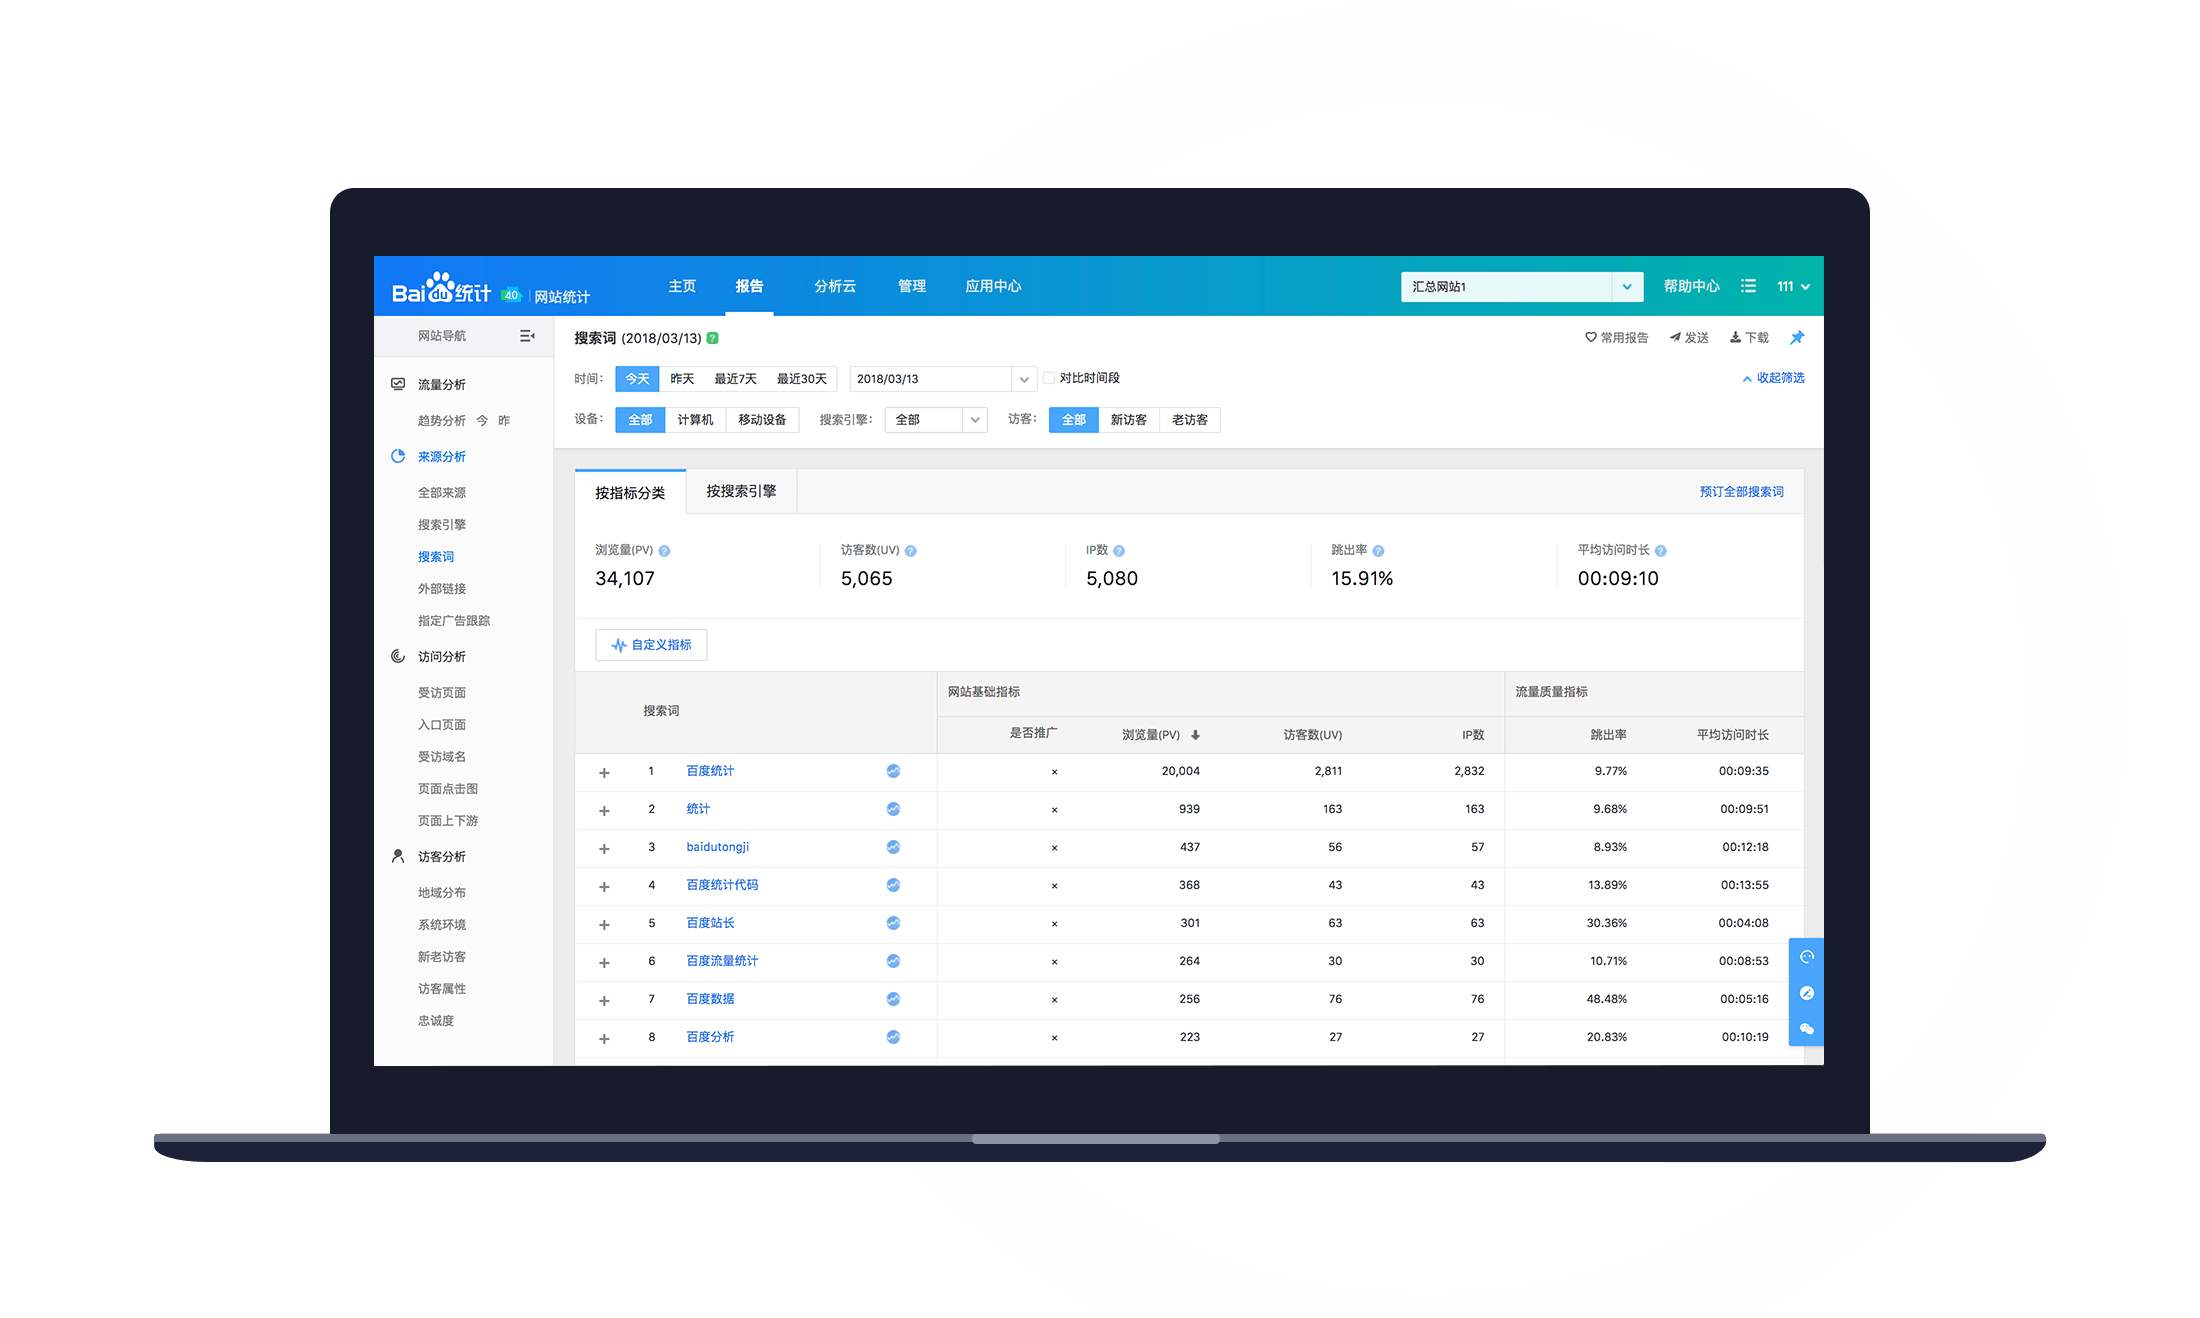
Task: Open WeChat floating icon
Action: point(1807,1029)
